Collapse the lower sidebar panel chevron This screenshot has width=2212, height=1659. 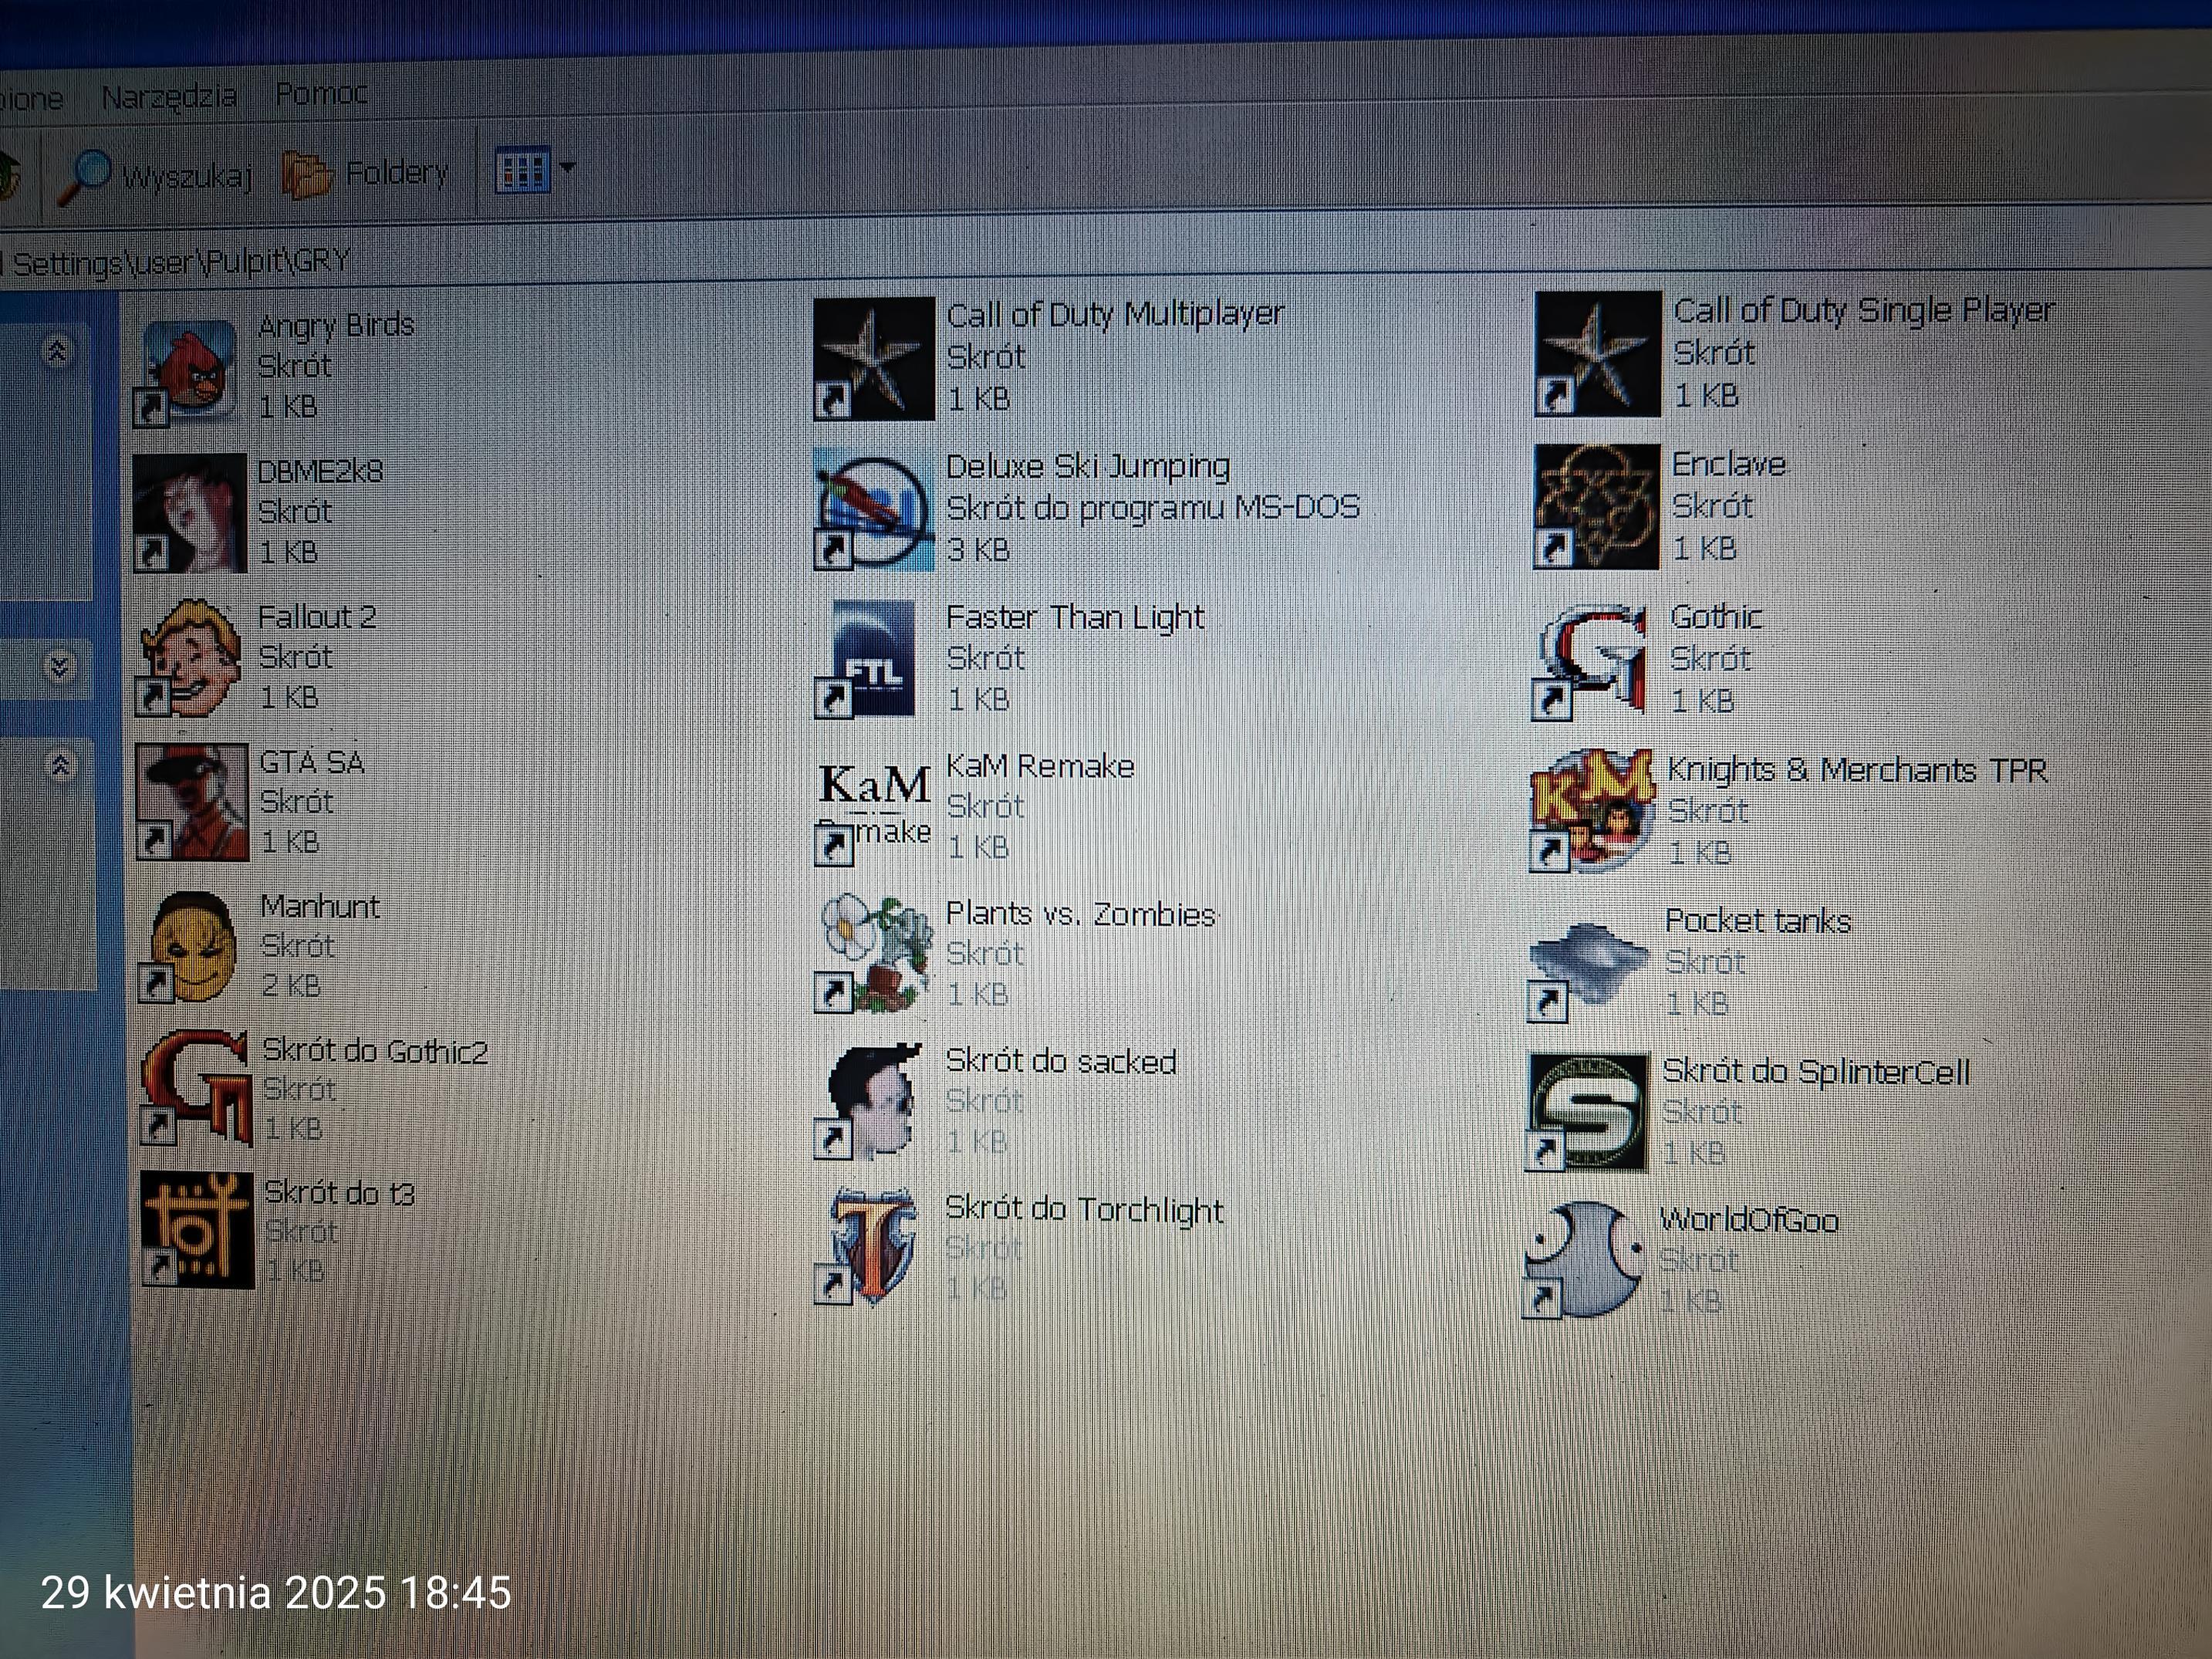click(60, 766)
